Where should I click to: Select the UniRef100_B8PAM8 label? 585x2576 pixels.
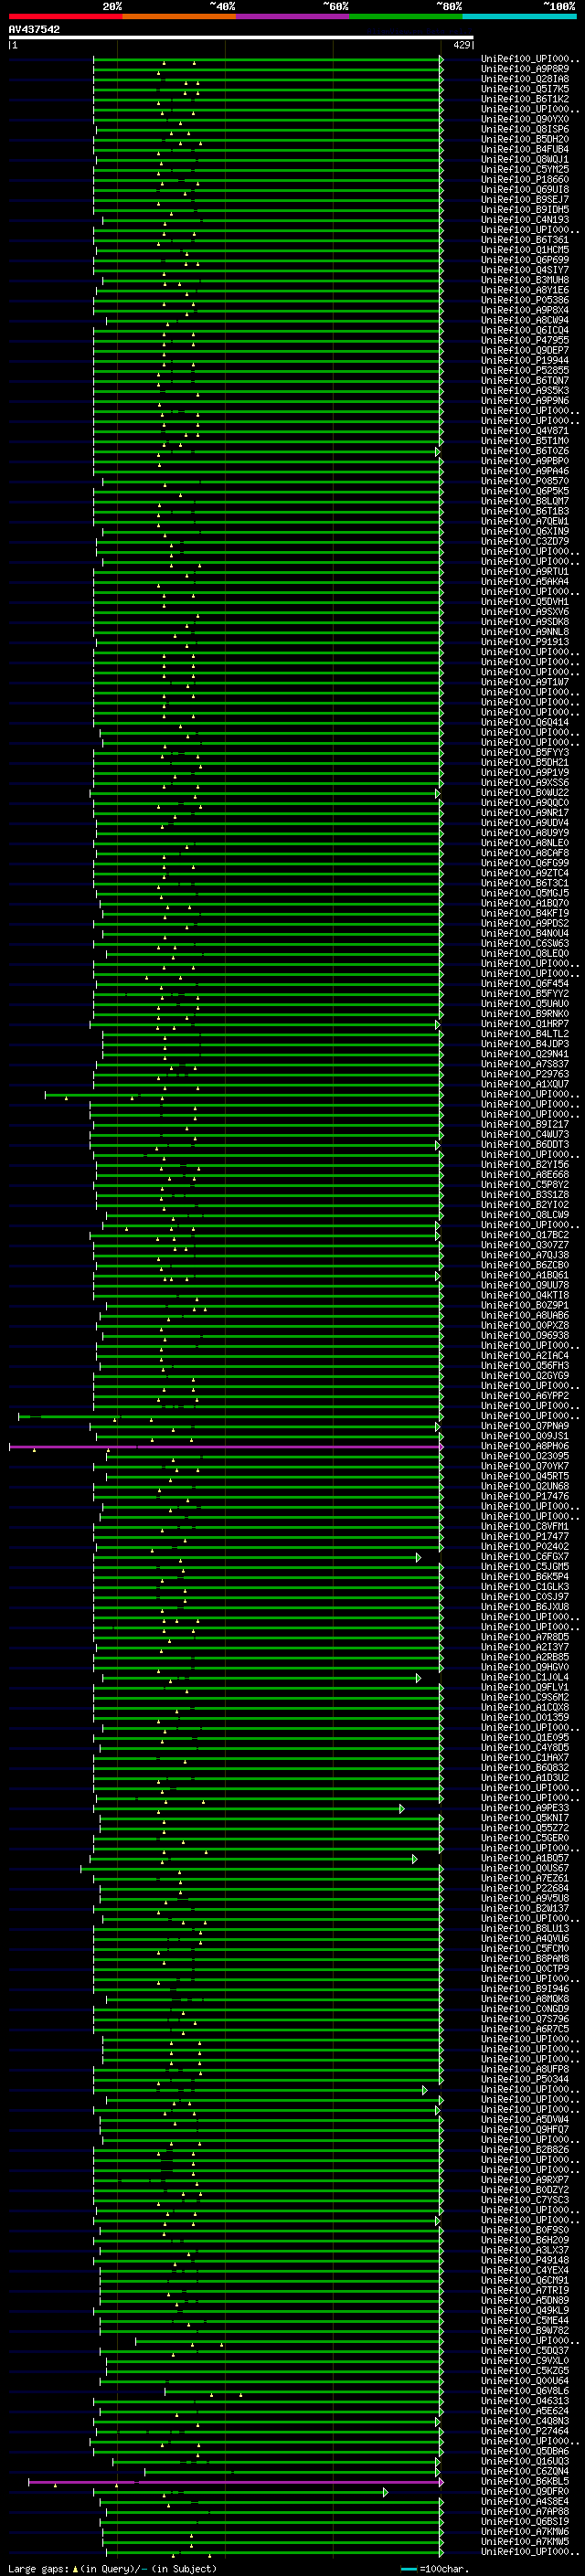[525, 1959]
